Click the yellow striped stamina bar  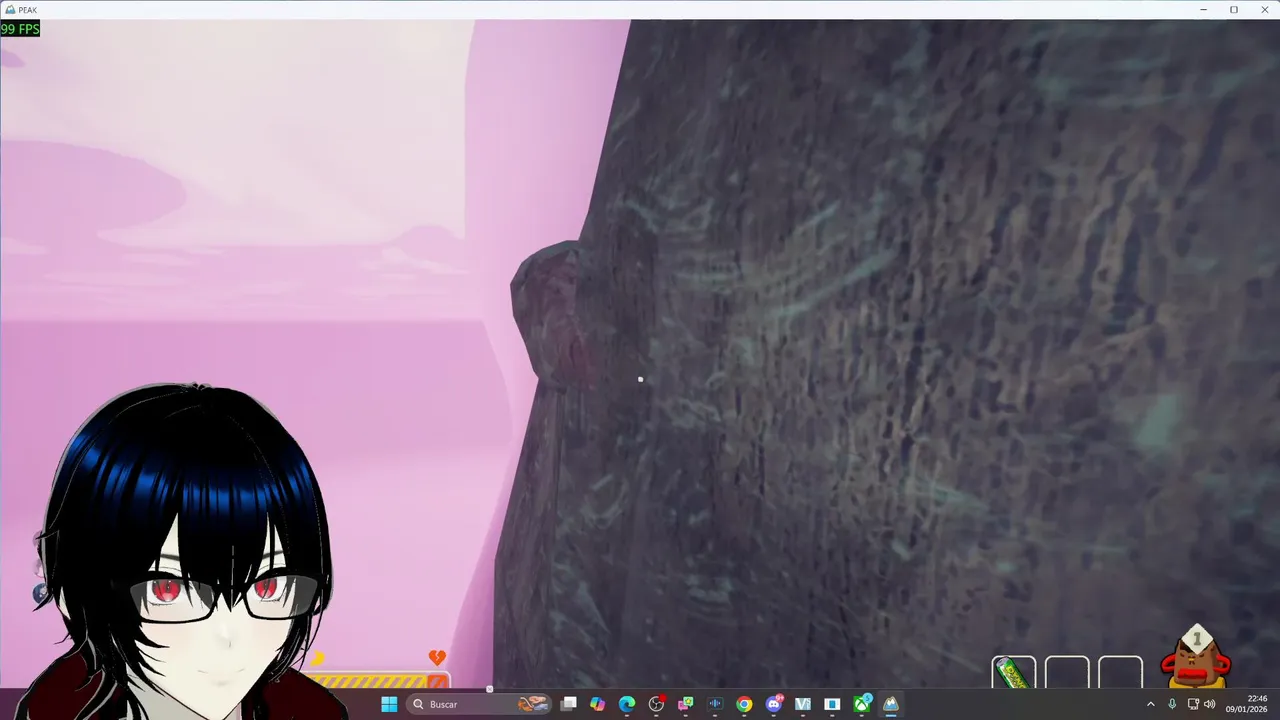(x=370, y=681)
